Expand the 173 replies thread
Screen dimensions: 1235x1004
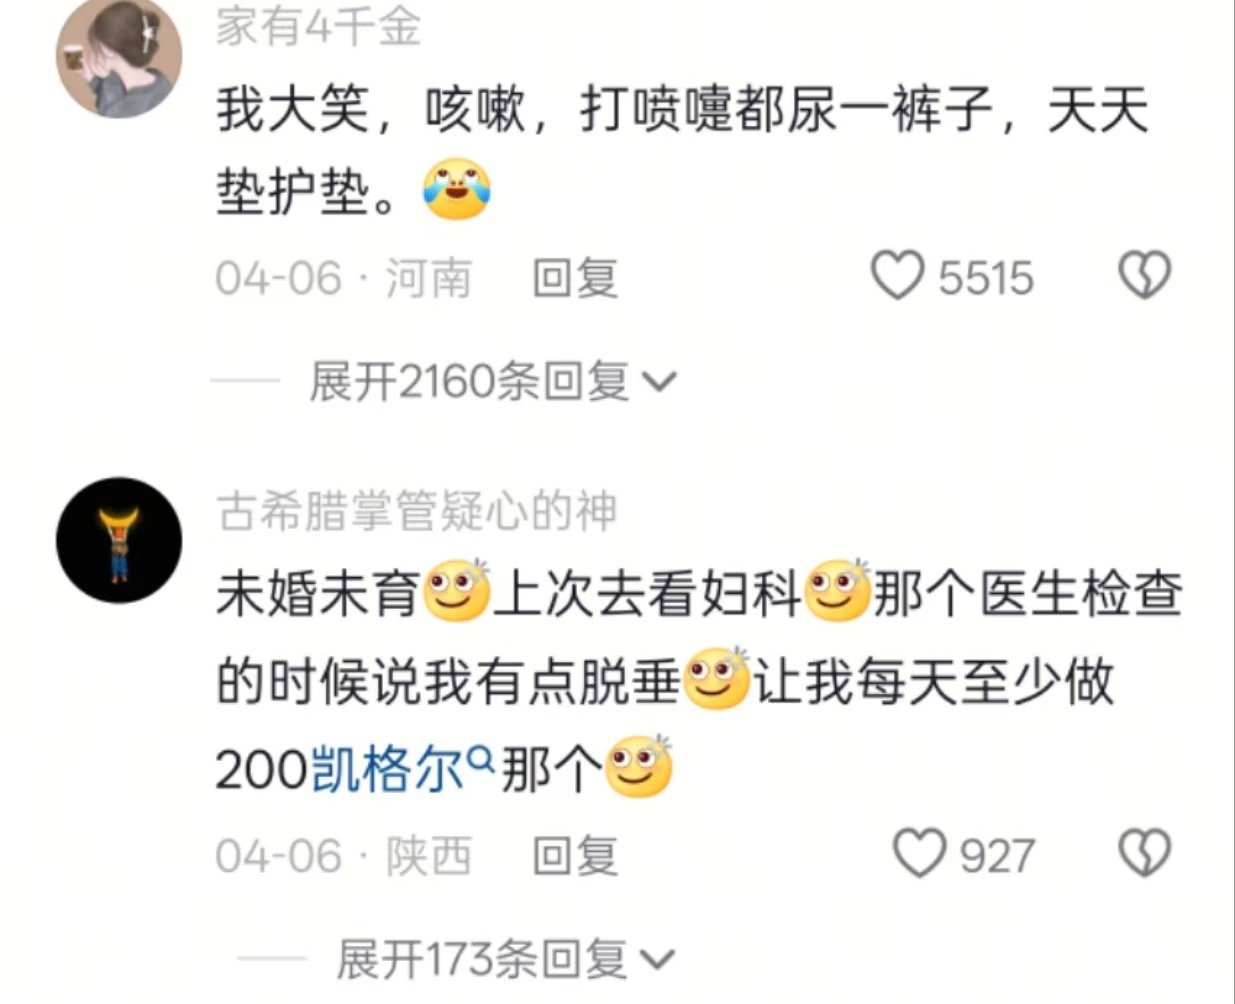pyautogui.click(x=505, y=961)
